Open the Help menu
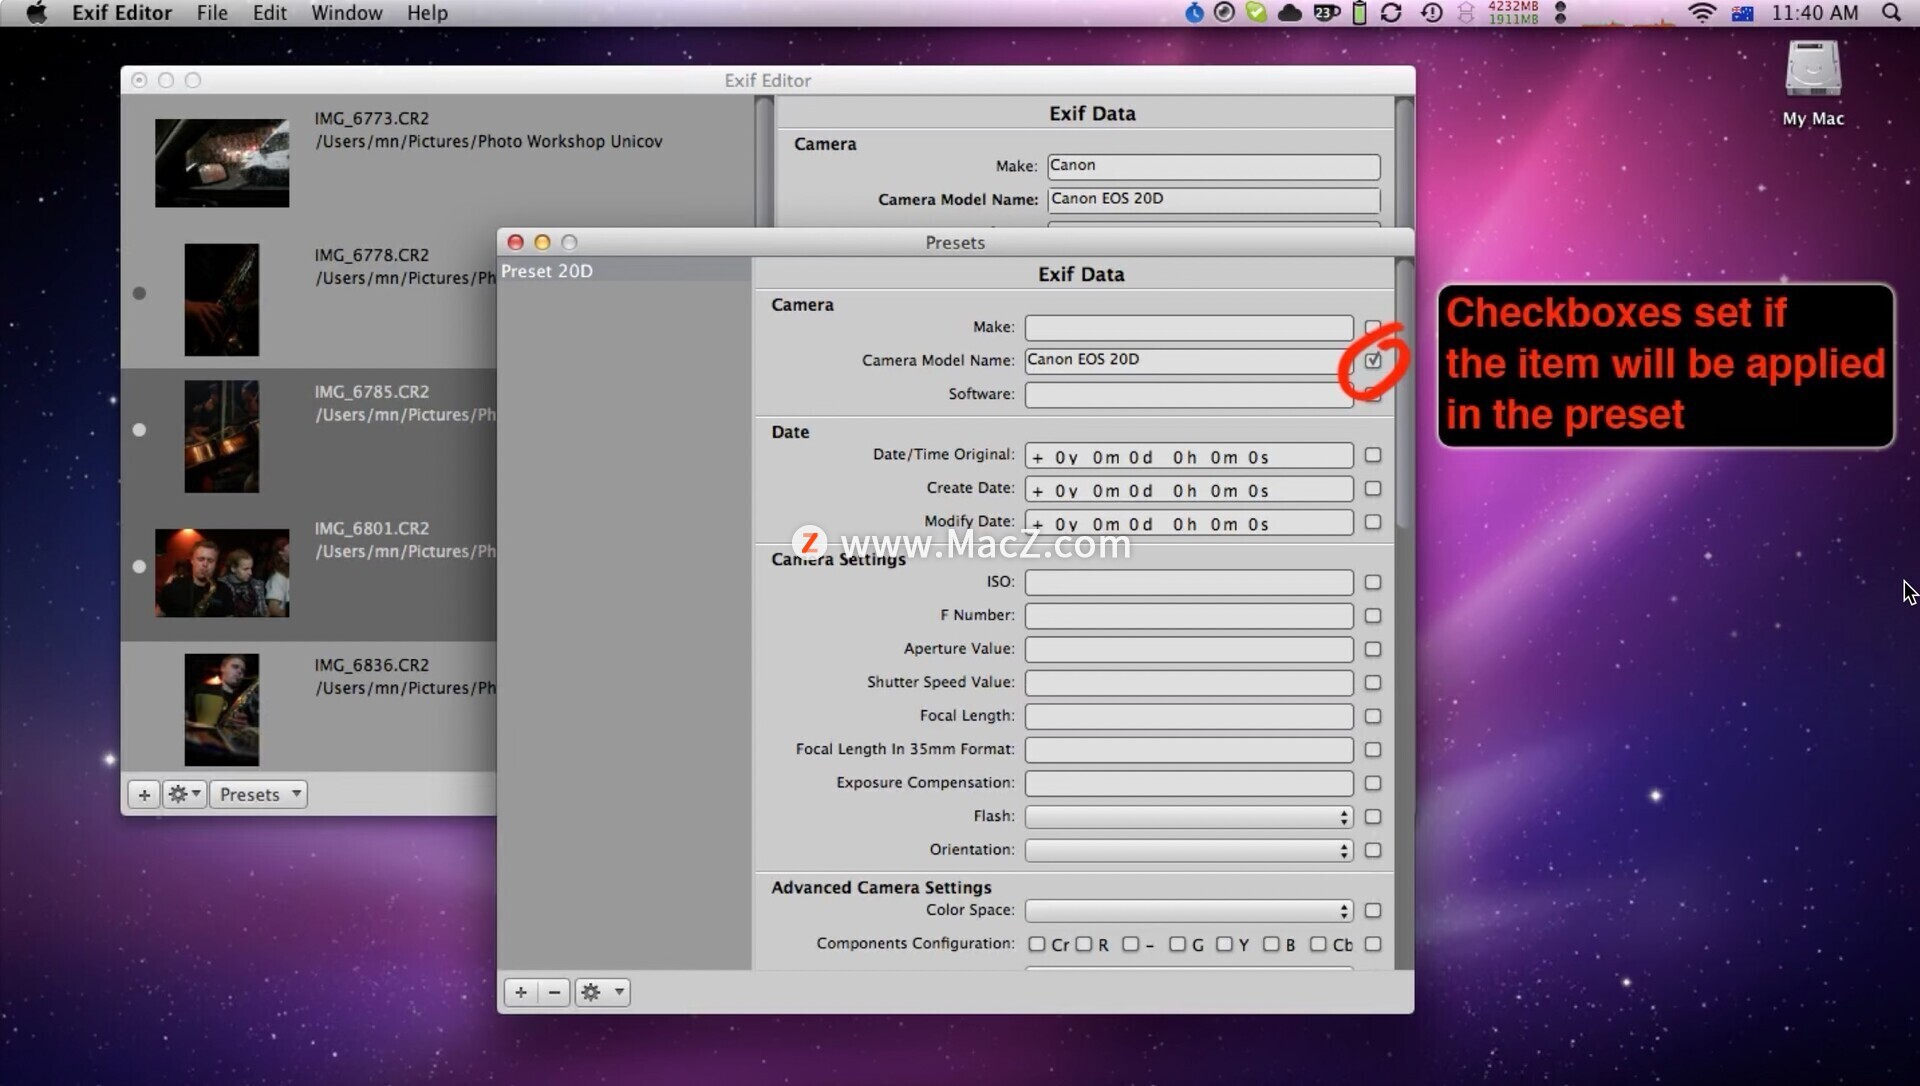This screenshot has height=1086, width=1920. point(427,13)
